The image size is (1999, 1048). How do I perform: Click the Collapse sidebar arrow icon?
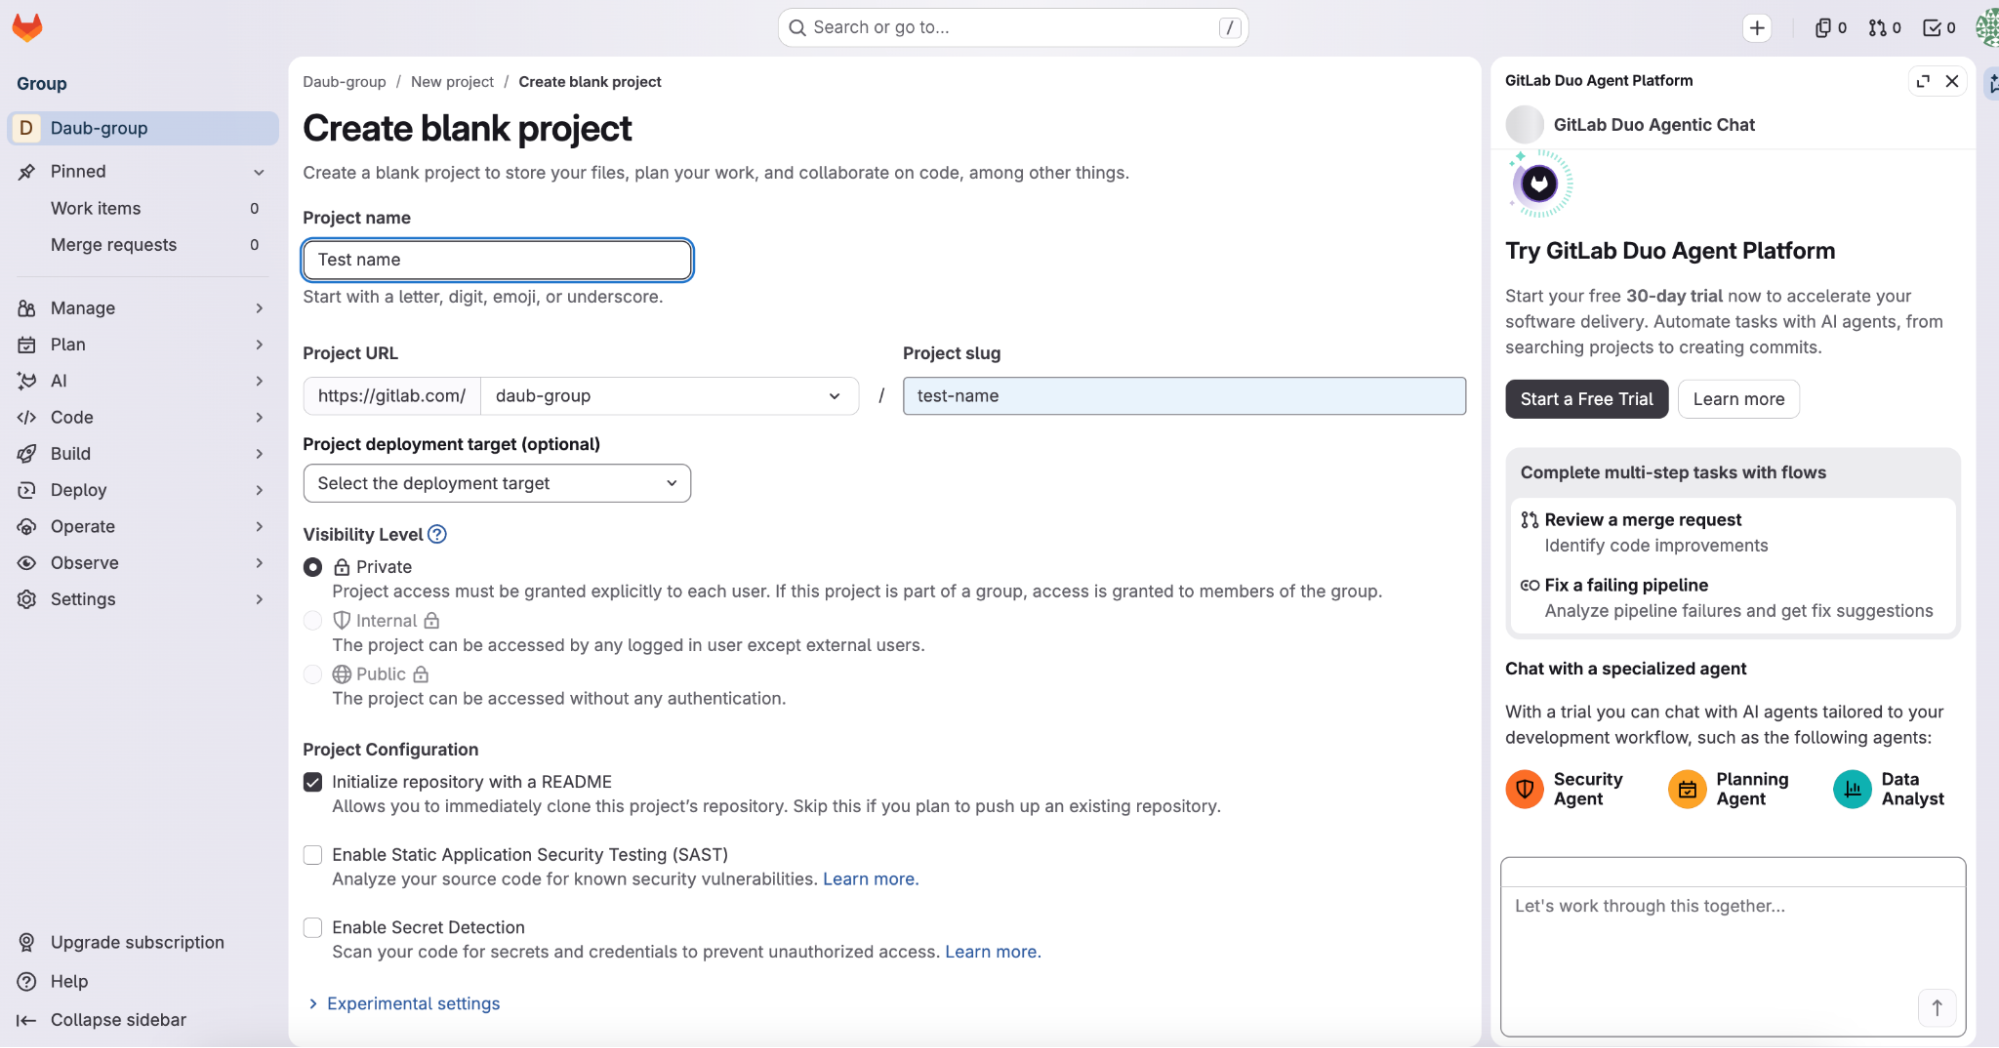(27, 1020)
